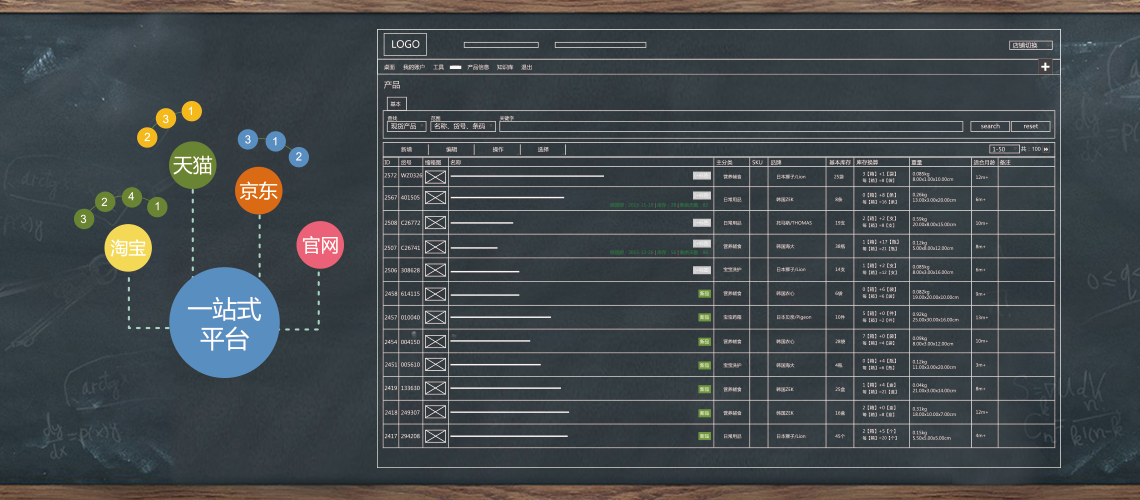Open the 名称、货号、条码 range dropdown
This screenshot has height=500, width=1140.
point(463,126)
